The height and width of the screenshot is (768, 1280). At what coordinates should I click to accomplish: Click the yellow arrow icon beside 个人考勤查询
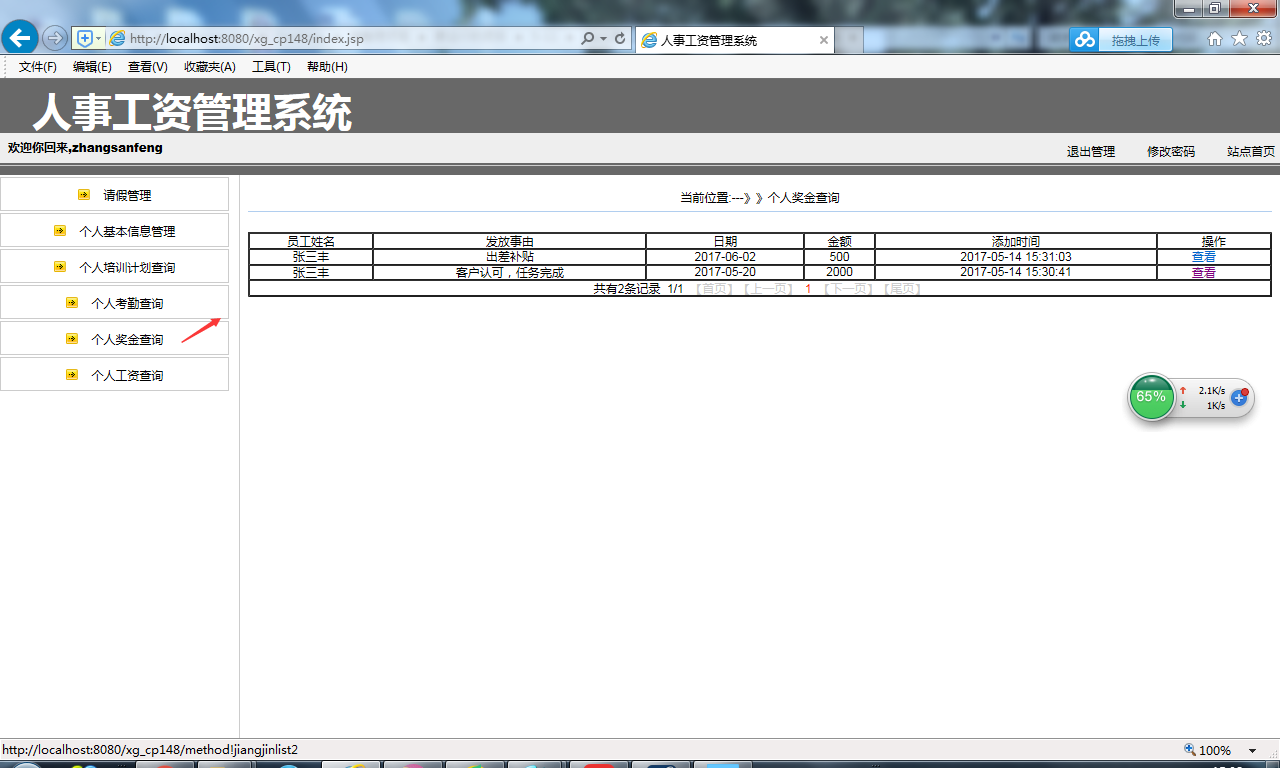[72, 303]
